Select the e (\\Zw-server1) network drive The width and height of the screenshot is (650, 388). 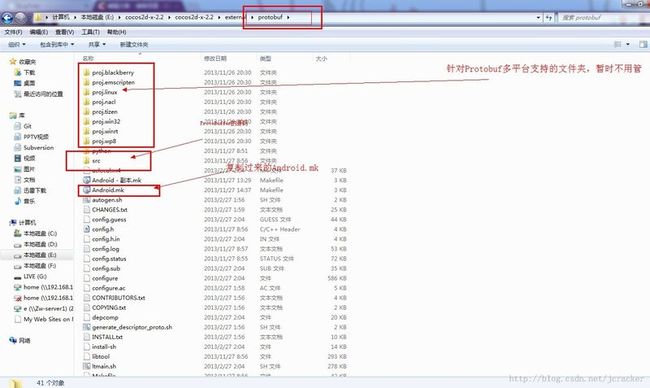tap(48, 308)
